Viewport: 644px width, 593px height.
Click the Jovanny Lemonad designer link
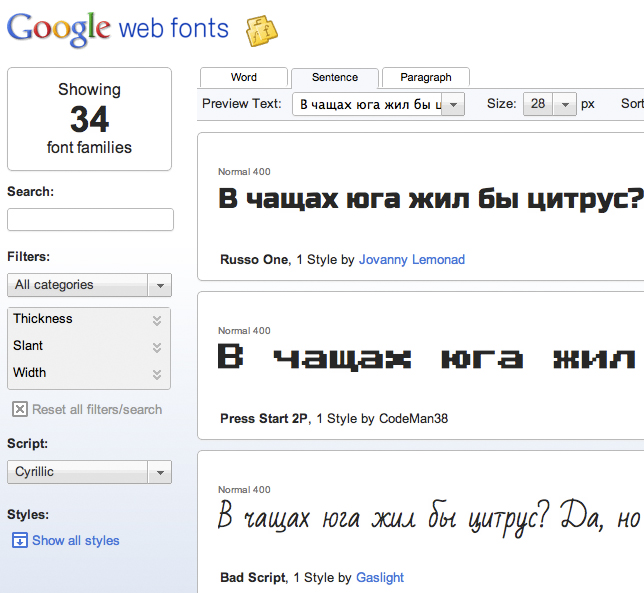pyautogui.click(x=412, y=260)
